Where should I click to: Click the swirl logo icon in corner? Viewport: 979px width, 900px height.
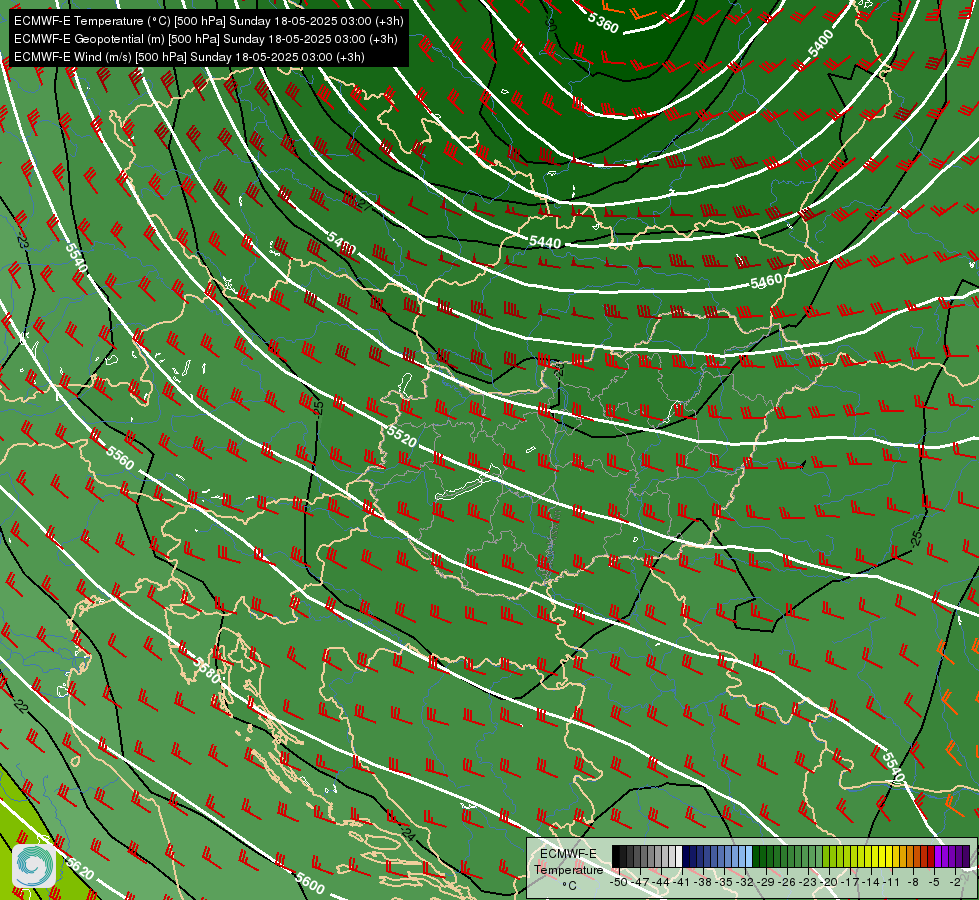tap(34, 865)
